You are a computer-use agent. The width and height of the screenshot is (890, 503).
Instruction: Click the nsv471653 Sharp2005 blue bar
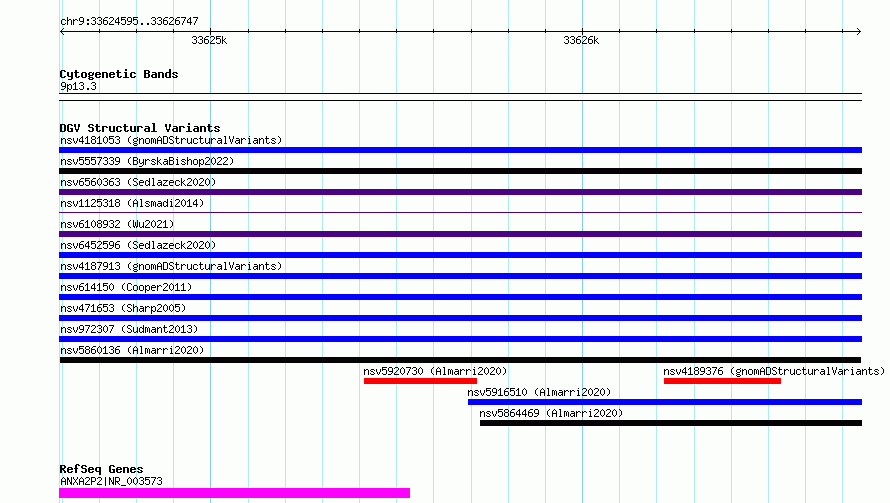pyautogui.click(x=460, y=318)
